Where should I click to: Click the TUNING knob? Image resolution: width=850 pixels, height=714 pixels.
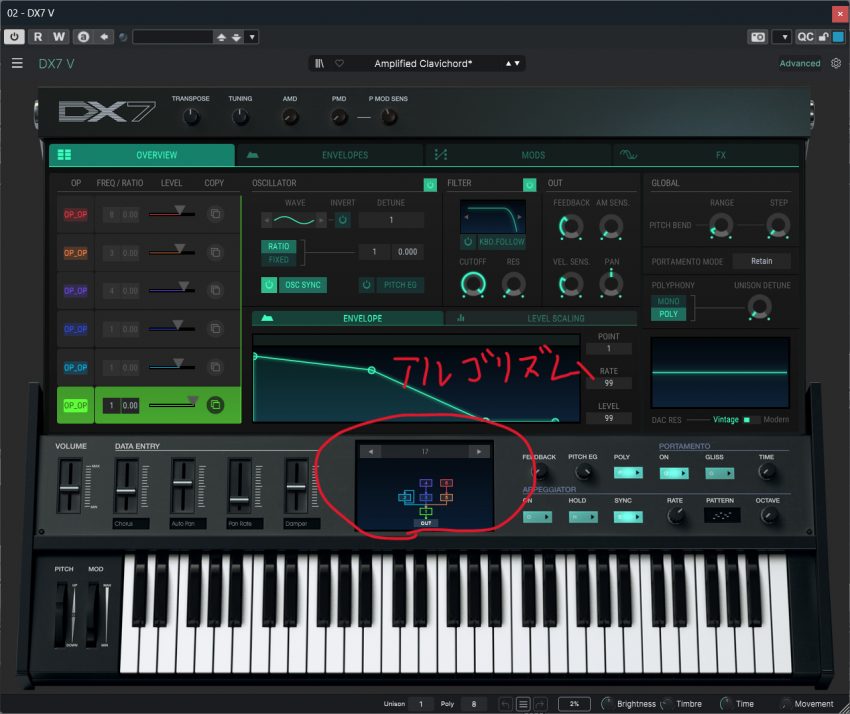[240, 117]
